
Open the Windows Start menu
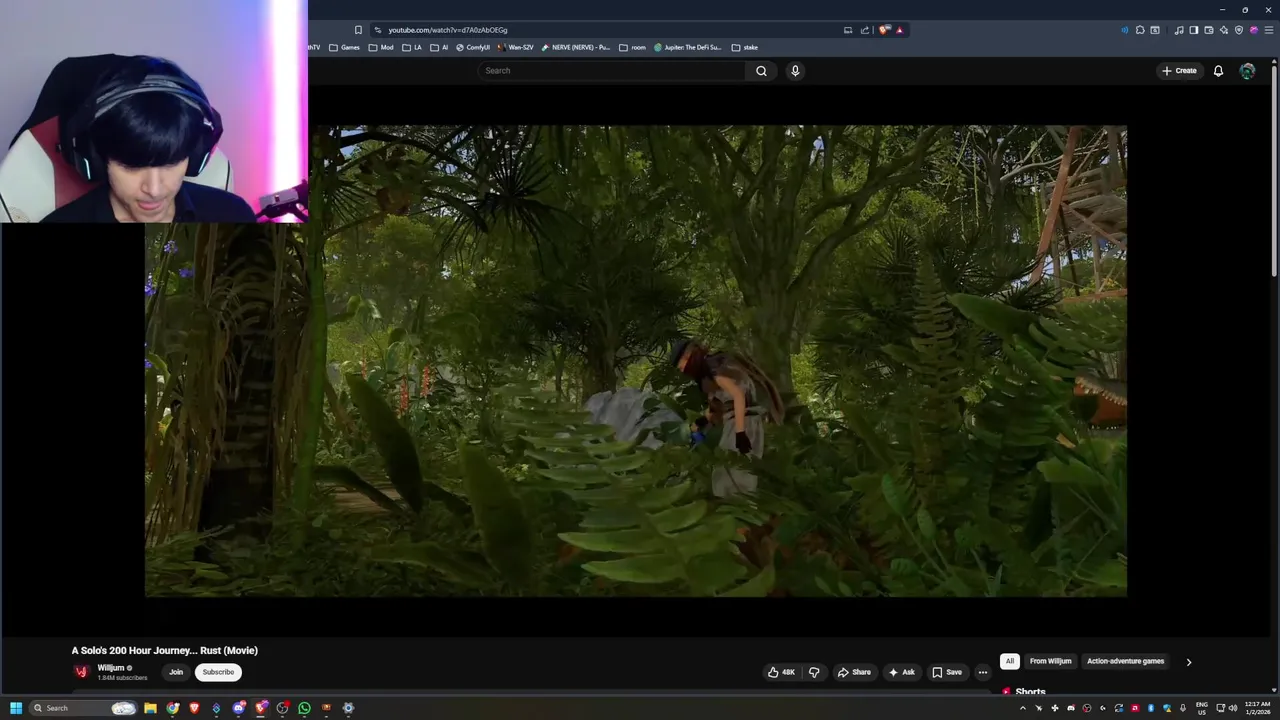click(x=16, y=708)
